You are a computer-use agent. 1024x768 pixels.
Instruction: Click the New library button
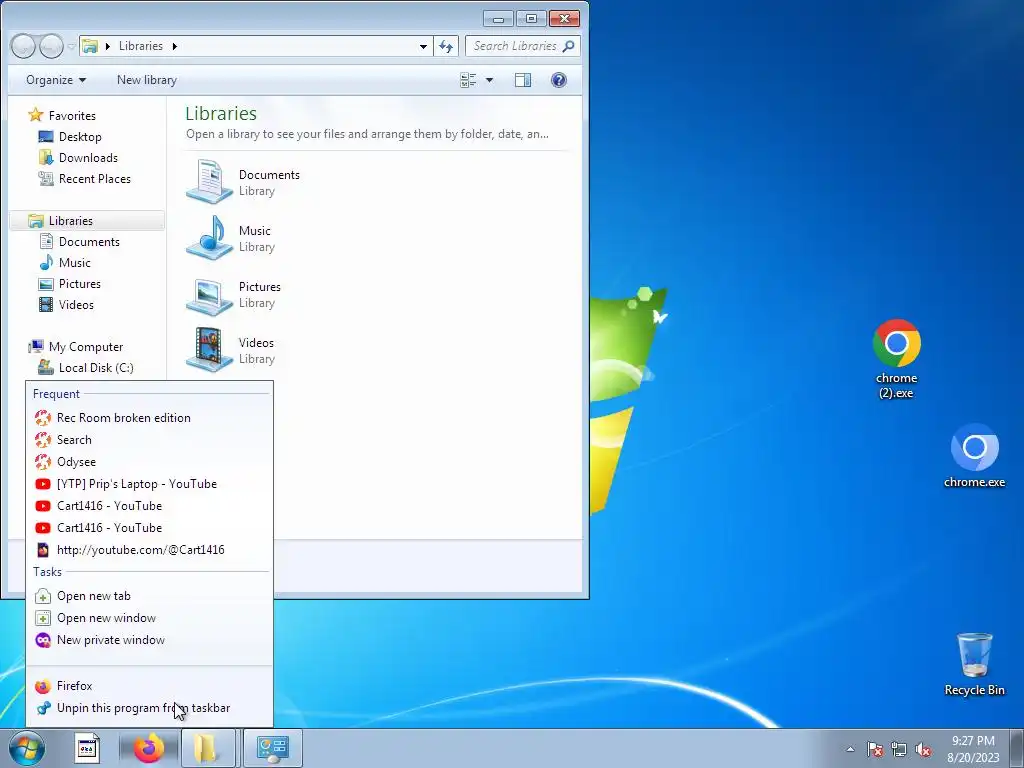[x=147, y=80]
